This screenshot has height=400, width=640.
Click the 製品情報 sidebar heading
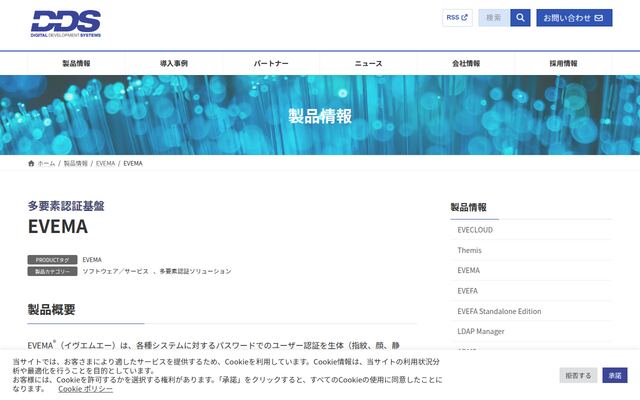(468, 207)
